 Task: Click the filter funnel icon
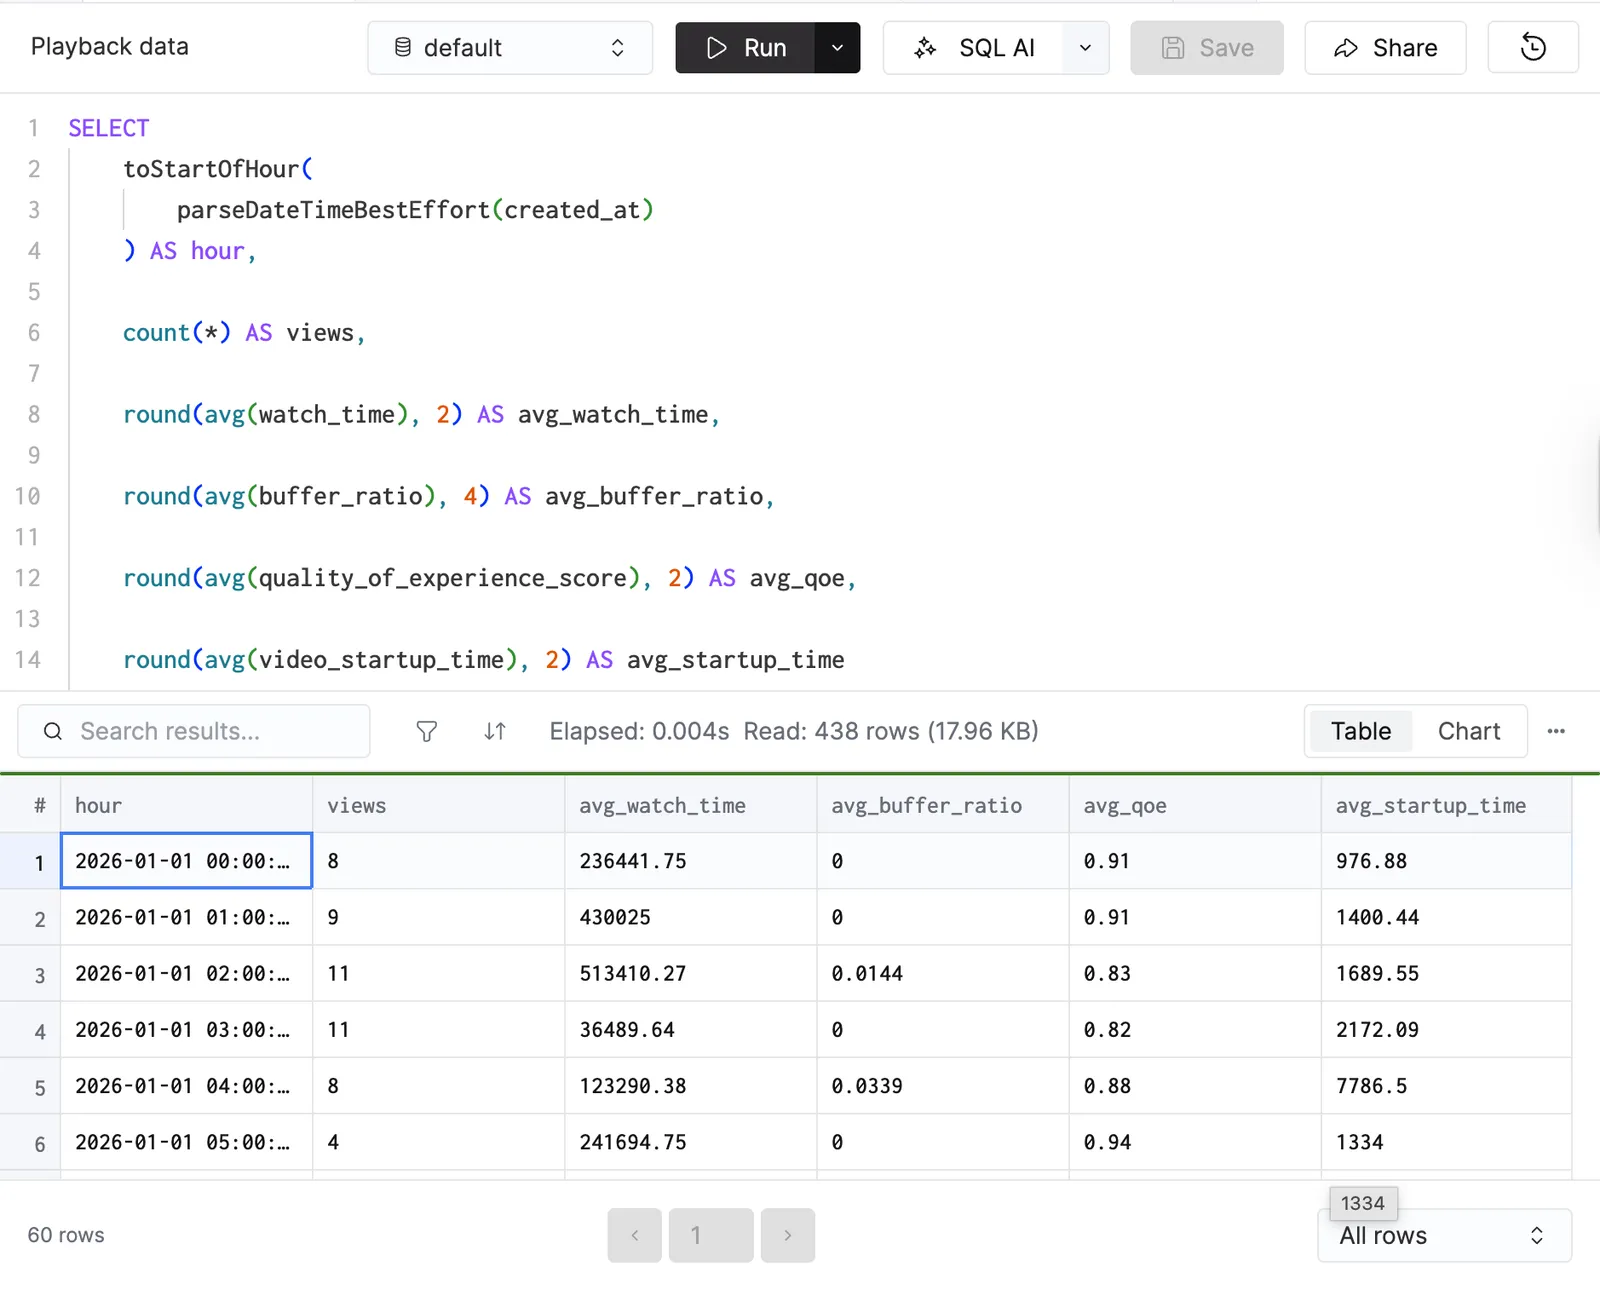tap(427, 732)
